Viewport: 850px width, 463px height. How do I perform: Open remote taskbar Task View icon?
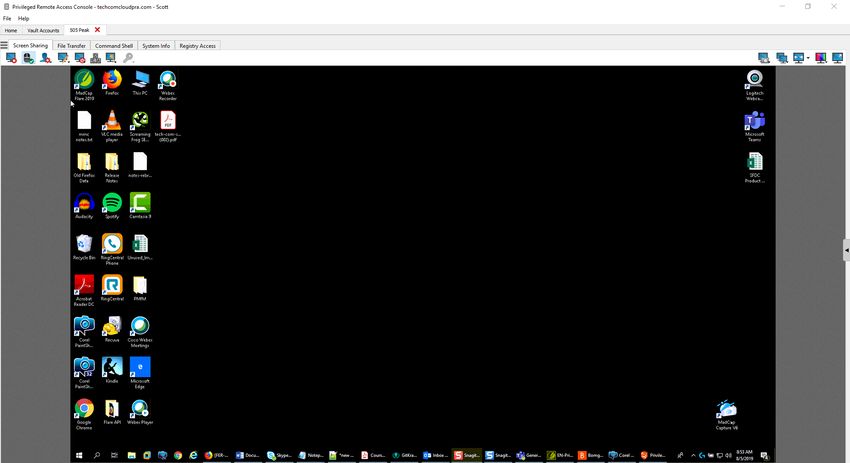(114, 455)
